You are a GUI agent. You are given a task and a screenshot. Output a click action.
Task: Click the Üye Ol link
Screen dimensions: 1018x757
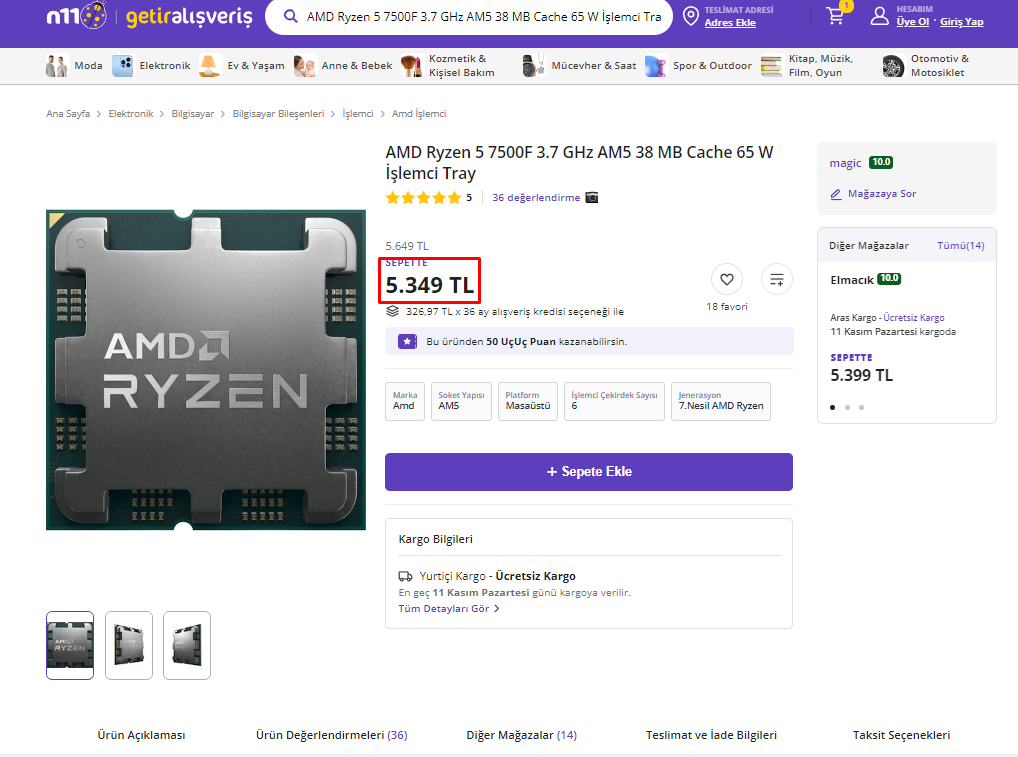[913, 21]
